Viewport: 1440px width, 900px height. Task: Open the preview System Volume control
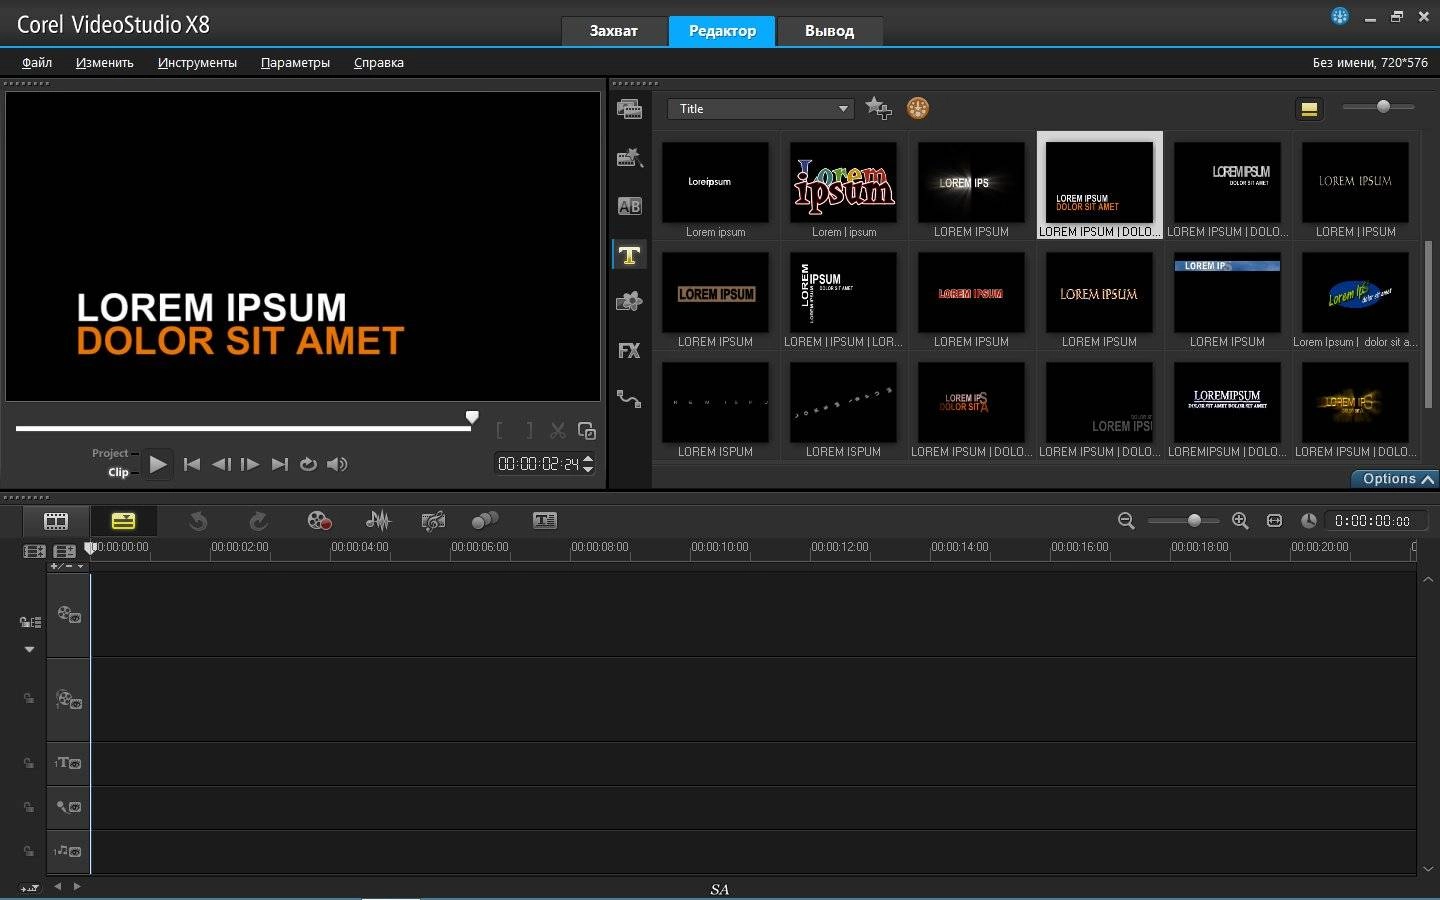tap(337, 464)
